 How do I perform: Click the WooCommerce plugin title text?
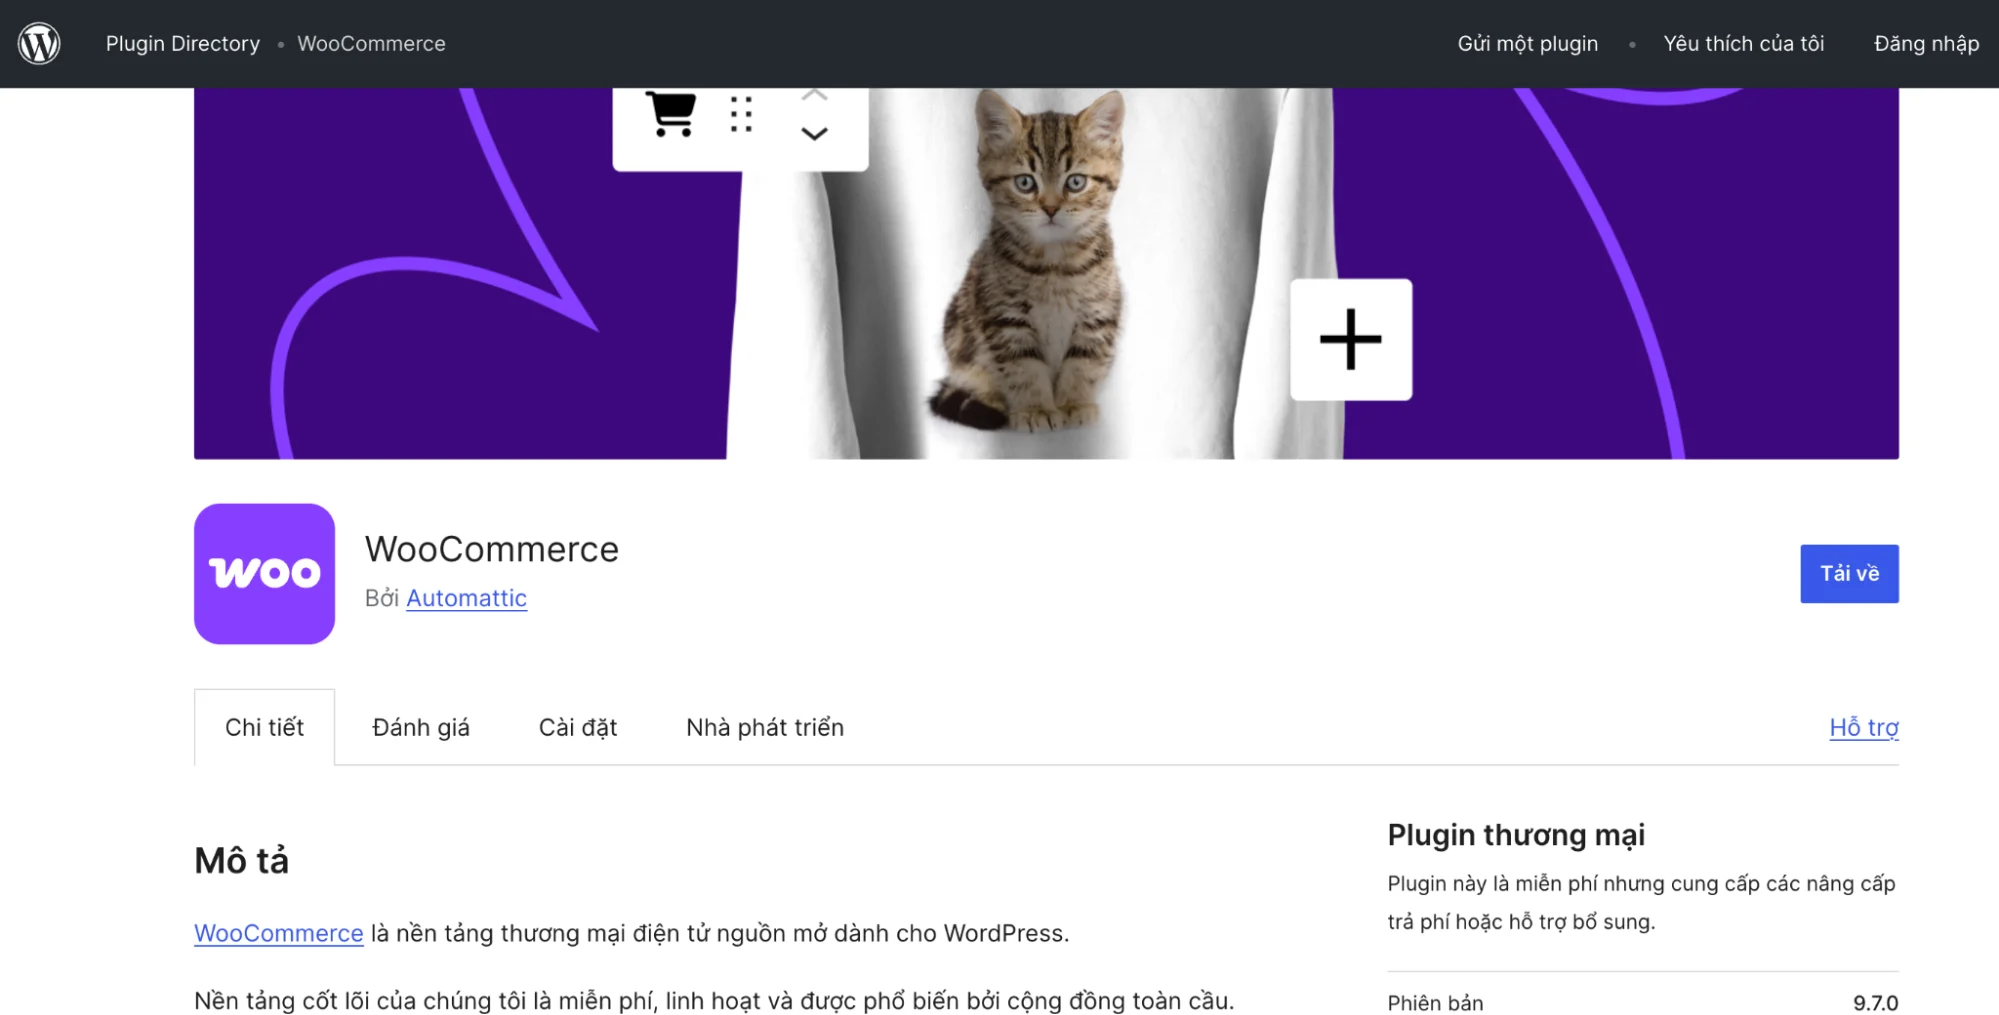tap(492, 549)
